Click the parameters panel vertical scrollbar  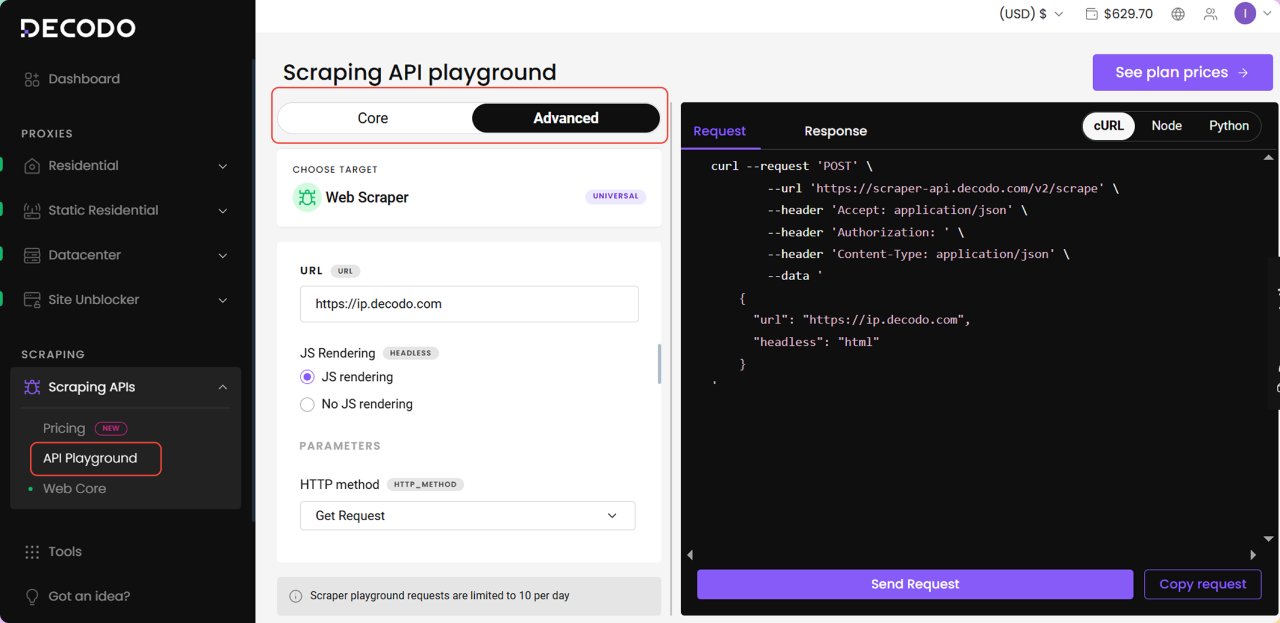(659, 364)
